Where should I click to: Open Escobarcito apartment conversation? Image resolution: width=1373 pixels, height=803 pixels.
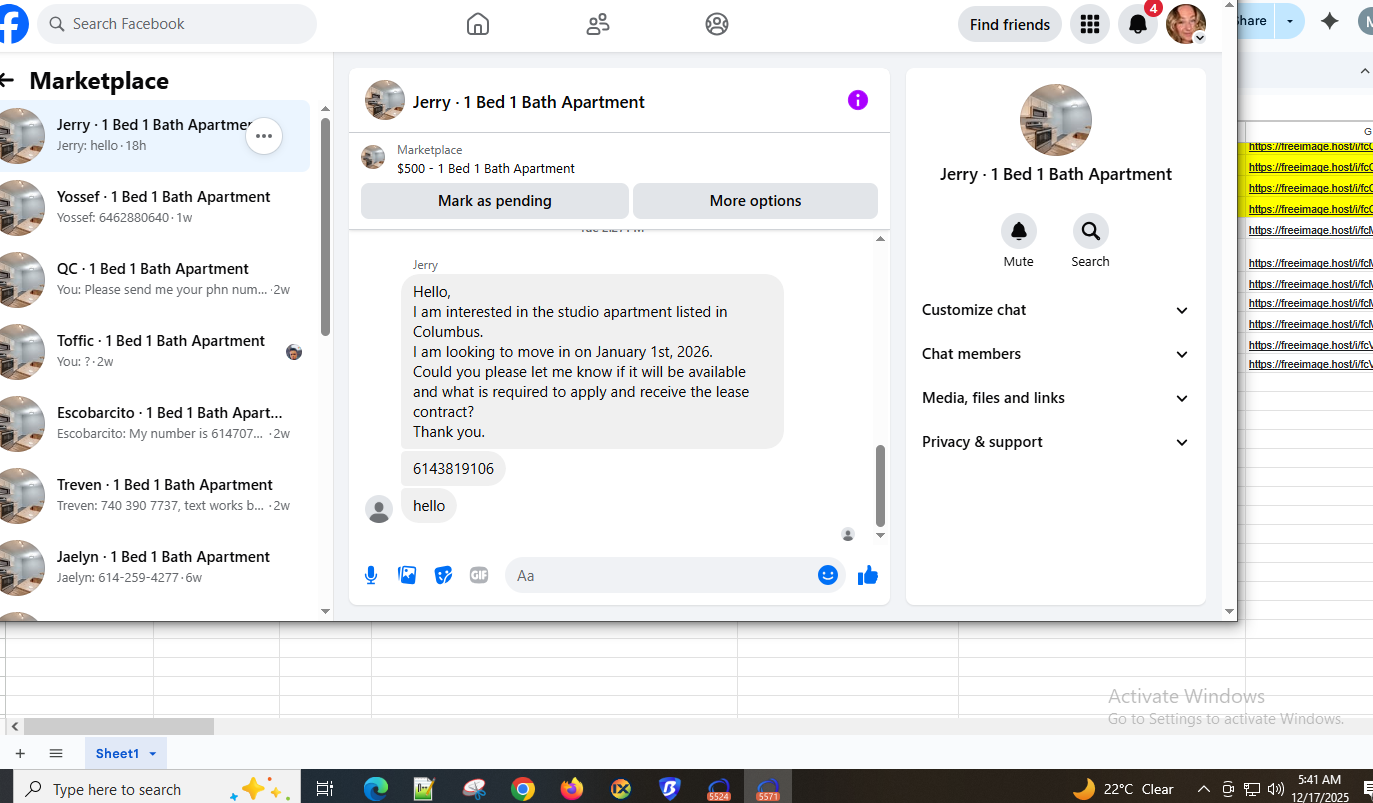155,424
